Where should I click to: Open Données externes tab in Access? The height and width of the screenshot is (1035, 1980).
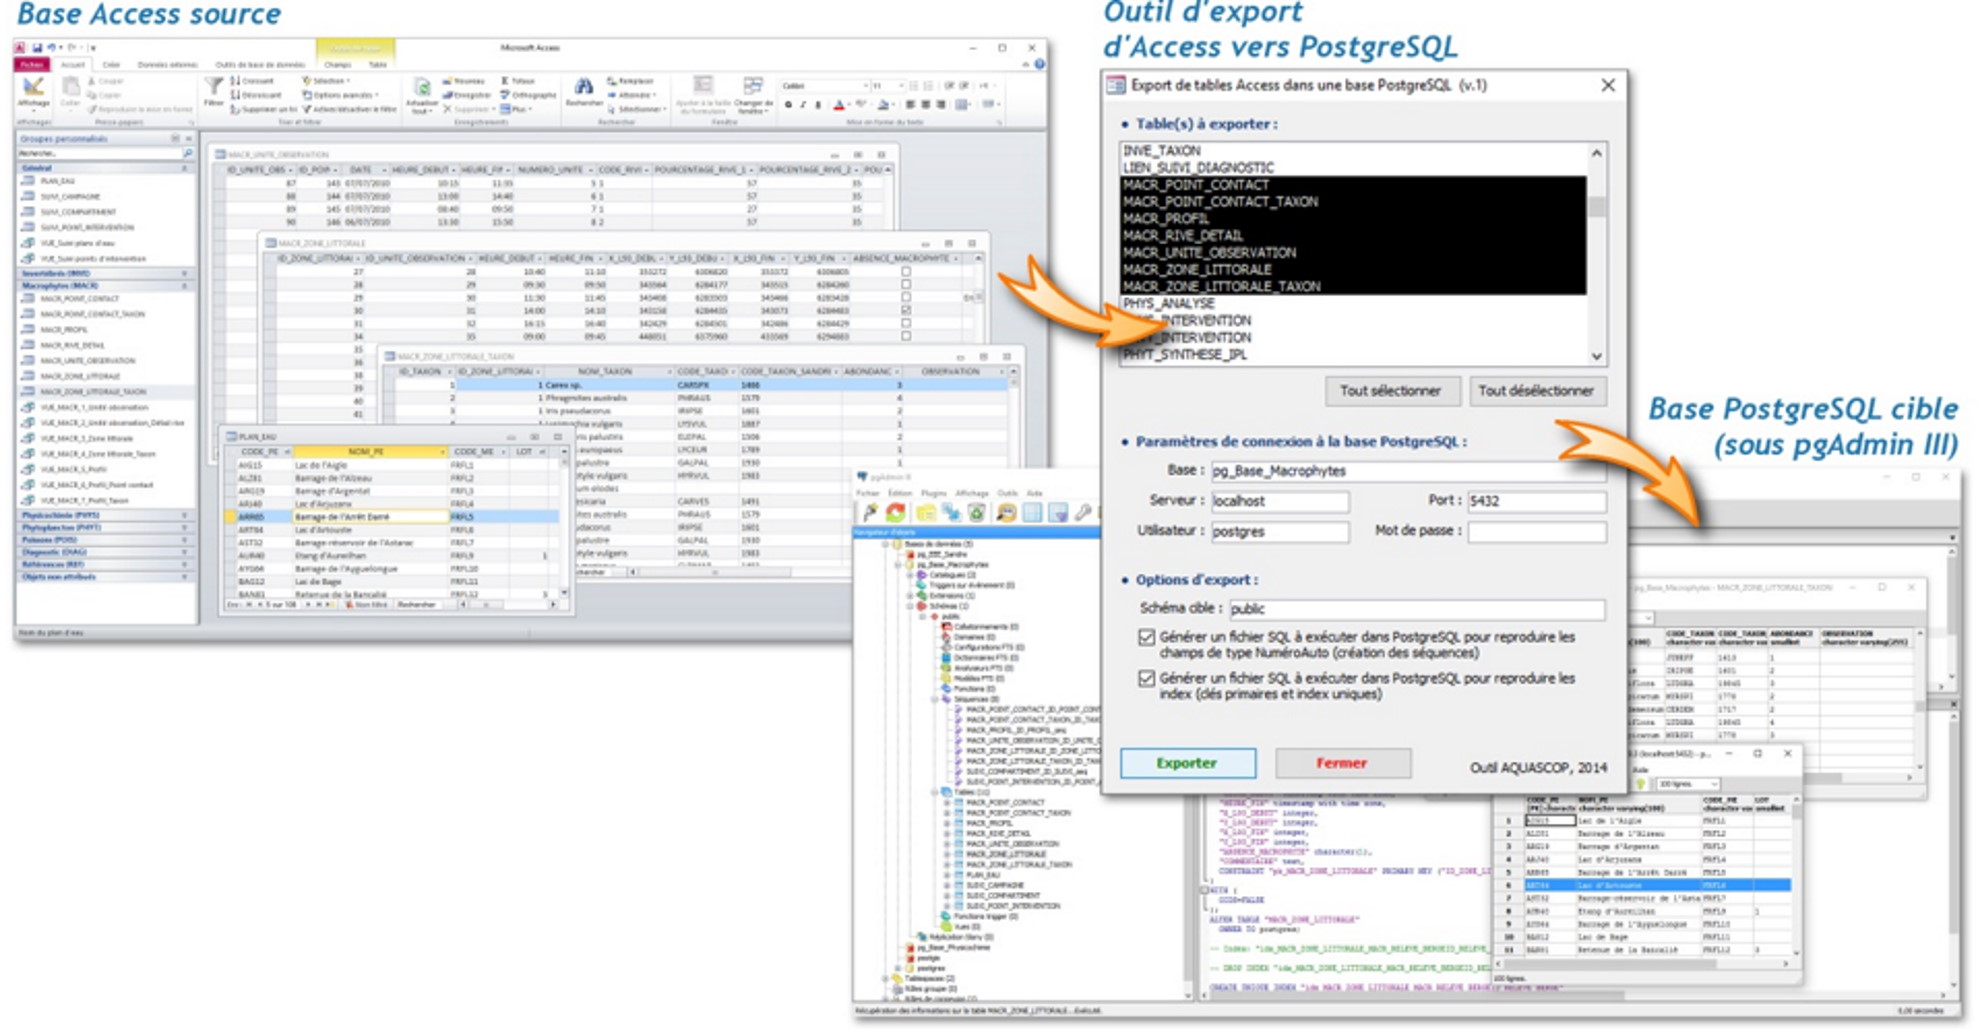167,65
